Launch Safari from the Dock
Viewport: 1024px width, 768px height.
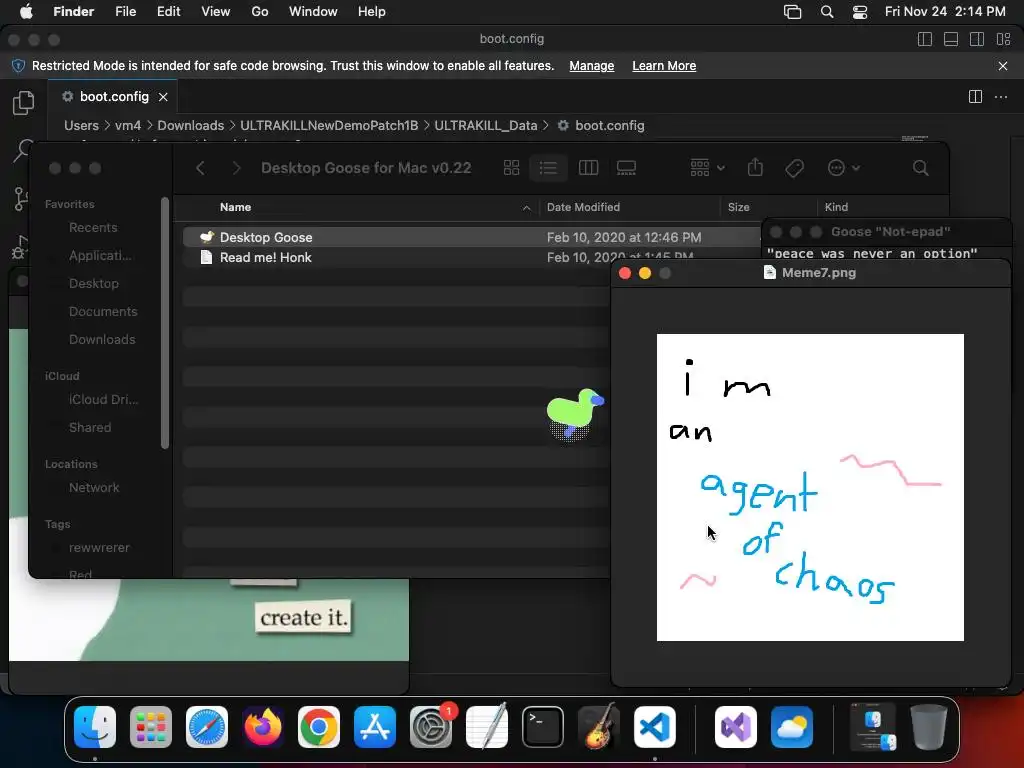point(207,727)
